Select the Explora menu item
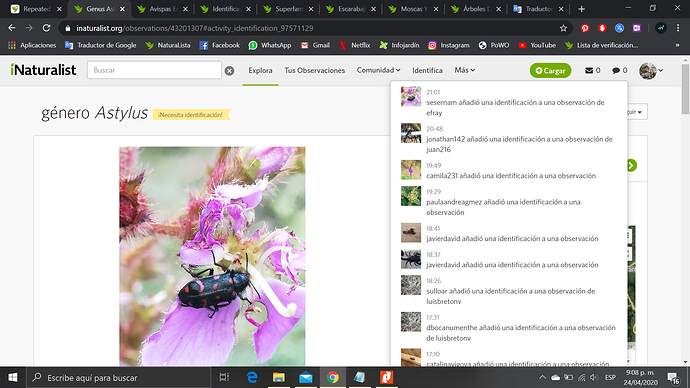The image size is (690, 388). point(260,70)
